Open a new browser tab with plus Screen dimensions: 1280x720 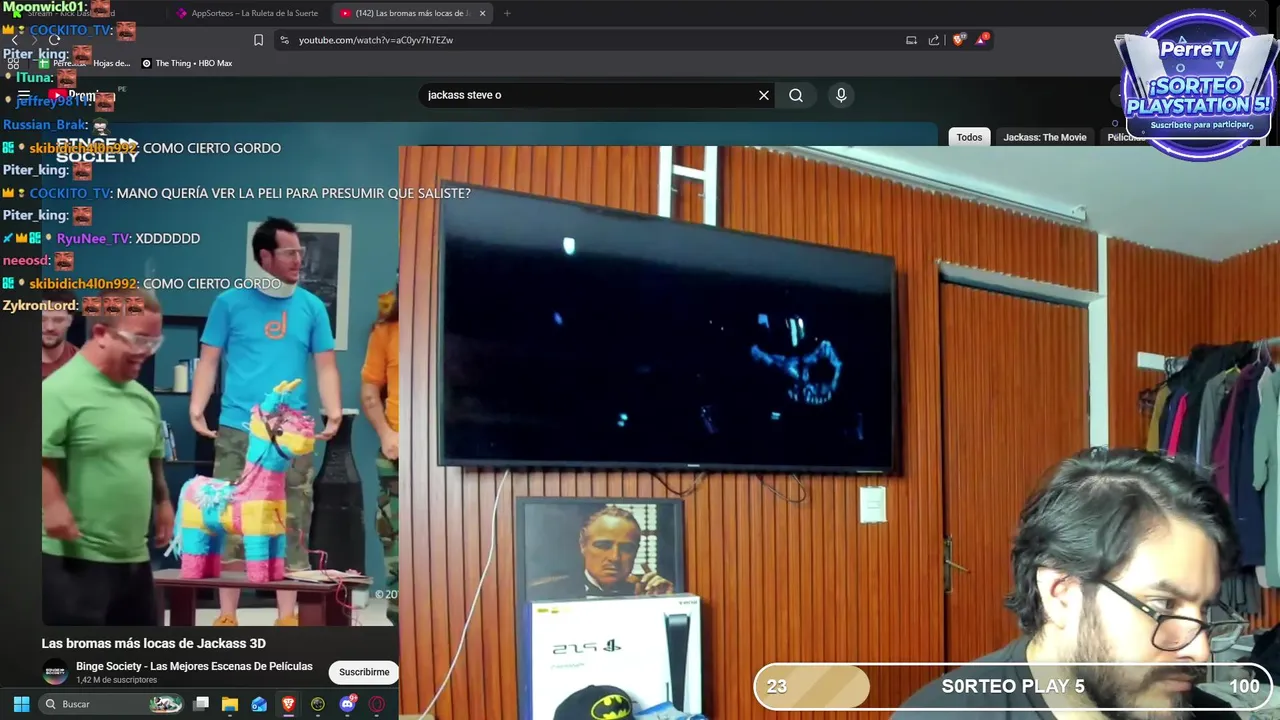507,13
